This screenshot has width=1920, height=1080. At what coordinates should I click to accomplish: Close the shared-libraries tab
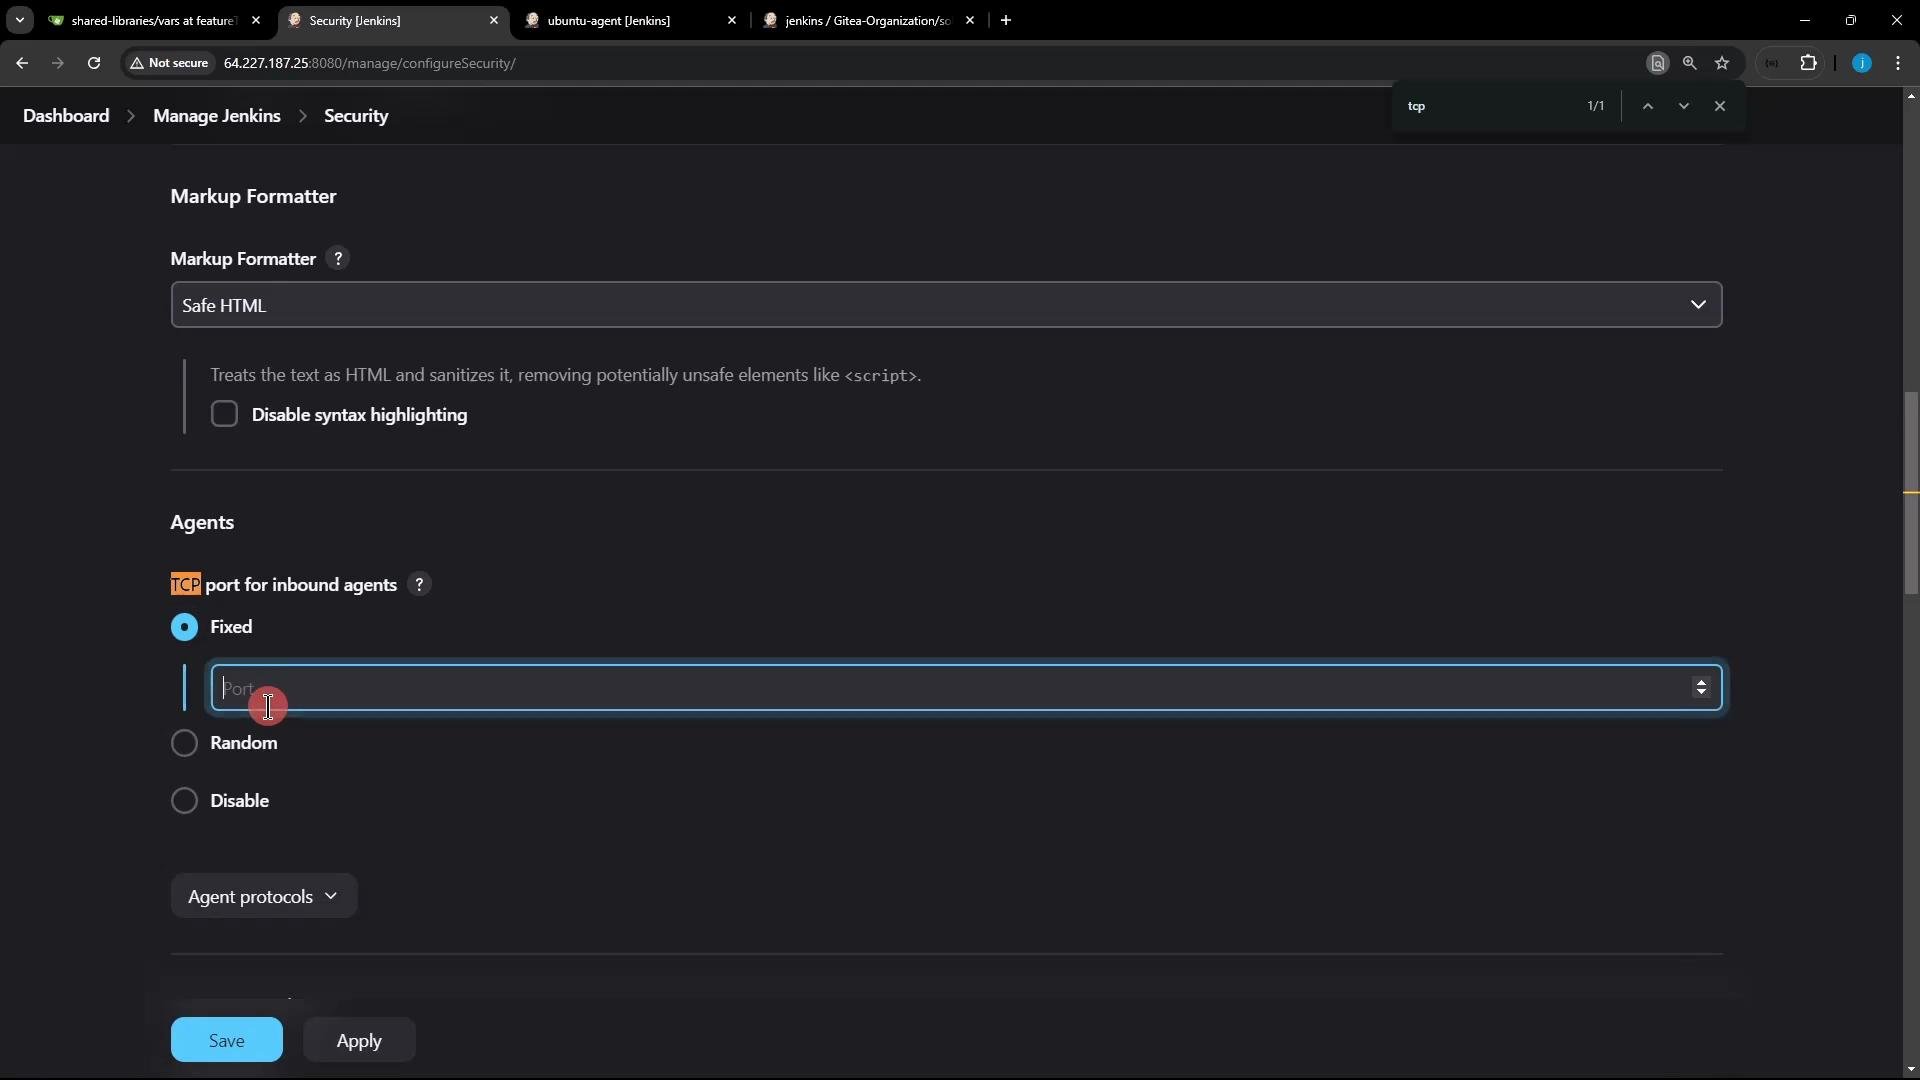point(256,20)
